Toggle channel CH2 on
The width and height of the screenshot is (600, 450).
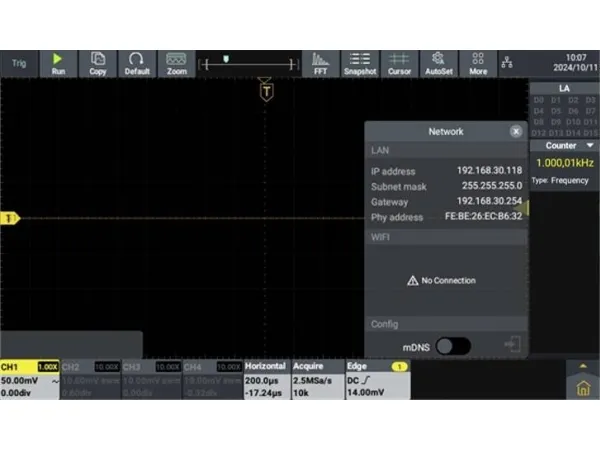(91, 380)
